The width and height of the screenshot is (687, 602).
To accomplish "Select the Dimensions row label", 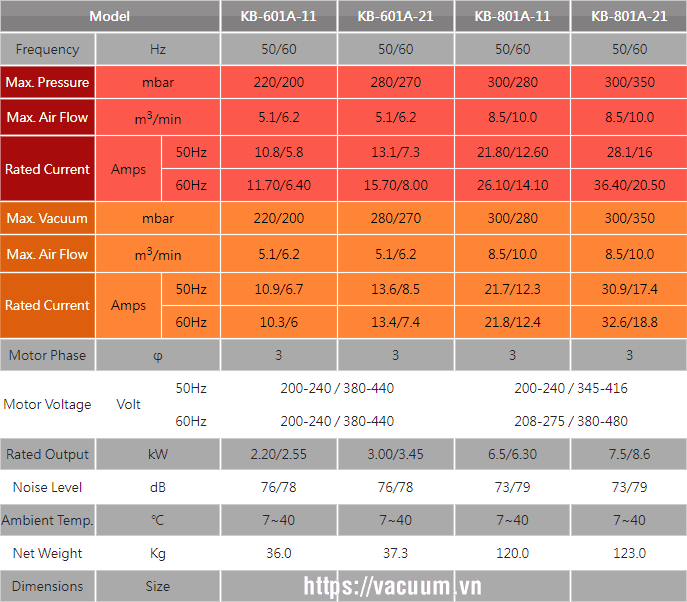I will [47, 586].
